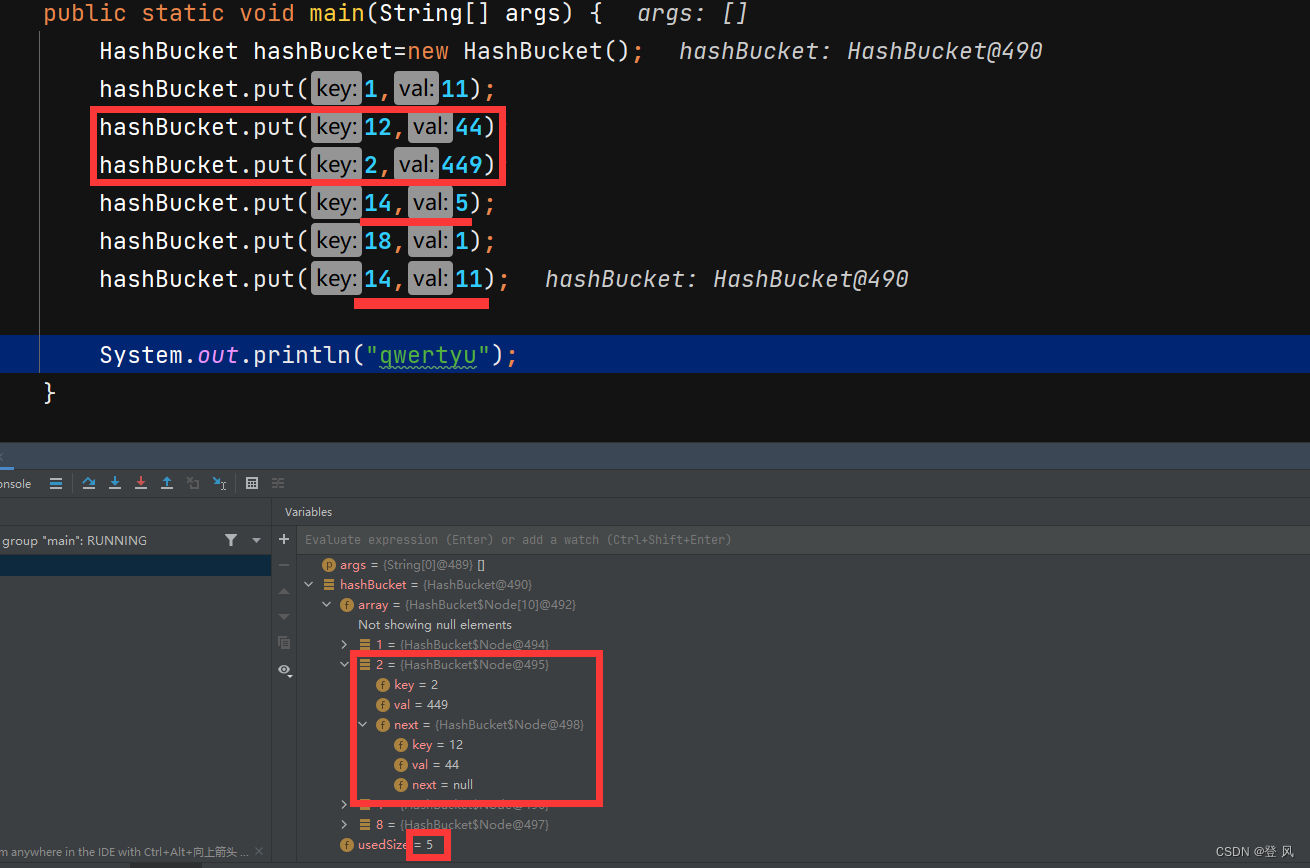
Task: Click inline hint 'hashBucket: HashBucket@490' on first line
Action: pyautogui.click(x=861, y=51)
